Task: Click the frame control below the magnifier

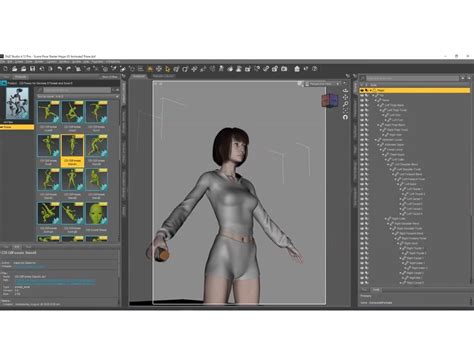Action: 345,110
